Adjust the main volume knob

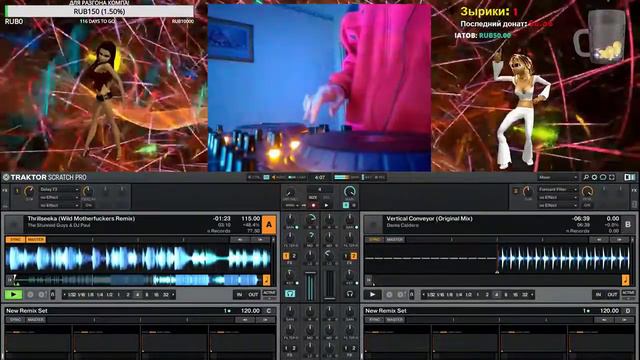[x=349, y=191]
